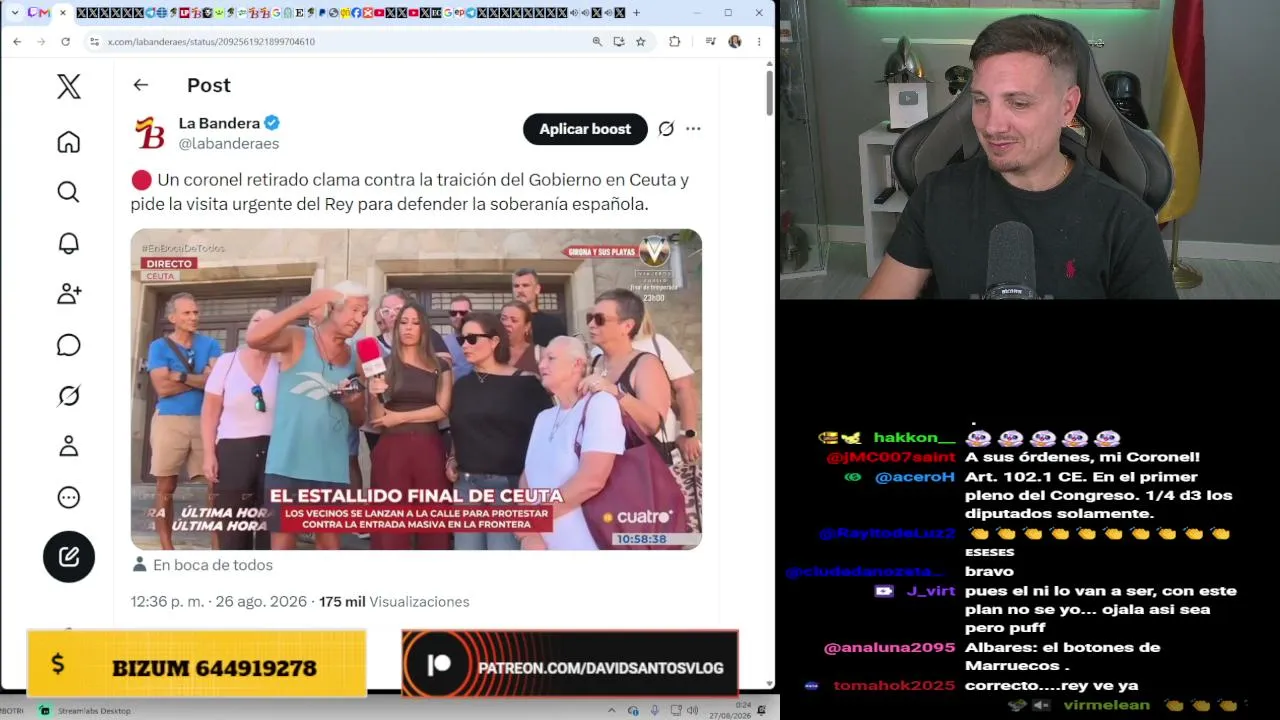1280x720 pixels.
Task: Click chat message 'Albares: el botones de Marruecos .'
Action: (x=1063, y=657)
